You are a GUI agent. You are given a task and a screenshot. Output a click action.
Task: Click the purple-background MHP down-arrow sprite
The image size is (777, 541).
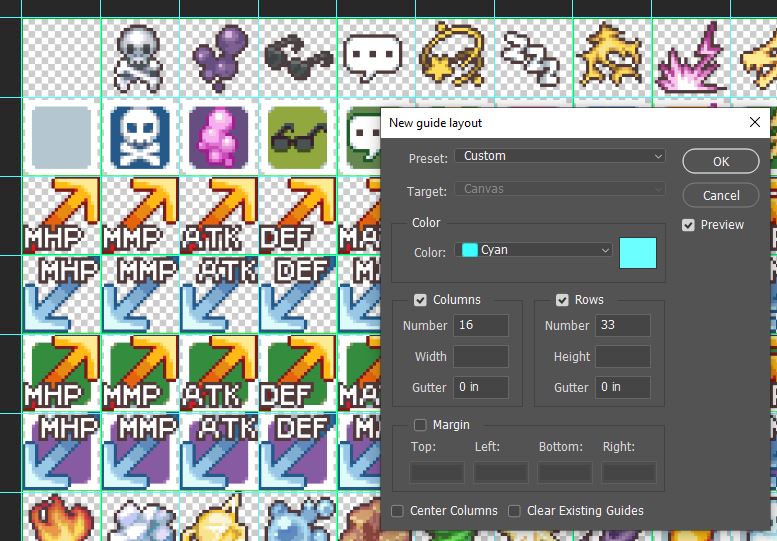[61, 452]
